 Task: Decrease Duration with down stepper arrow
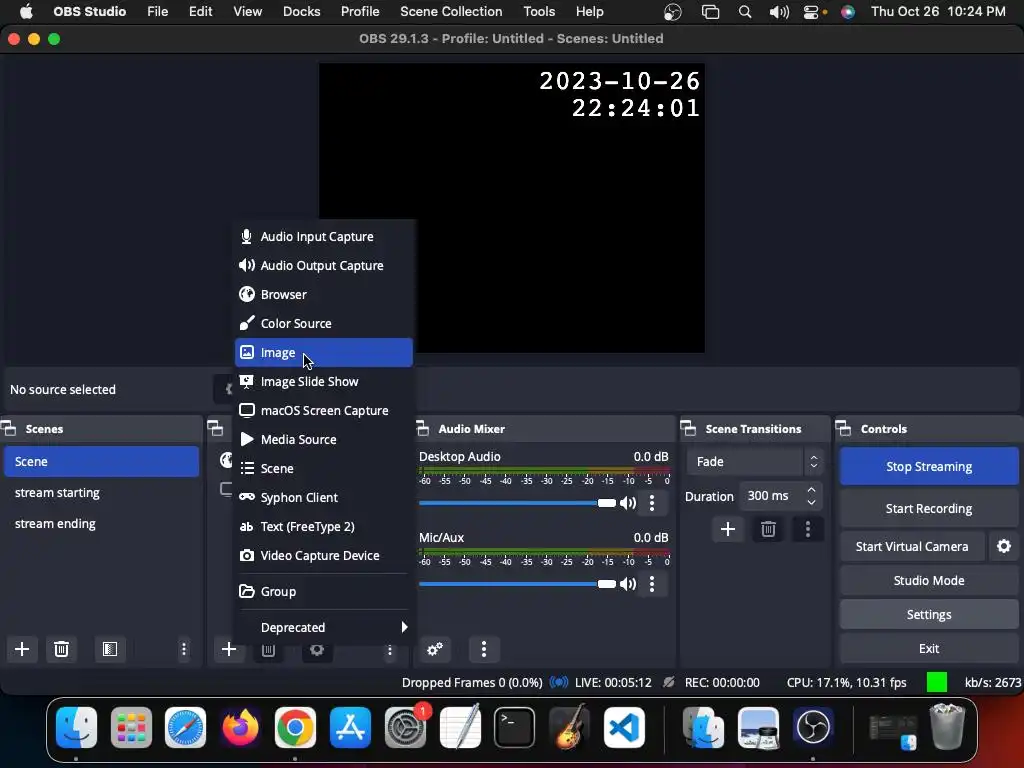pos(811,502)
